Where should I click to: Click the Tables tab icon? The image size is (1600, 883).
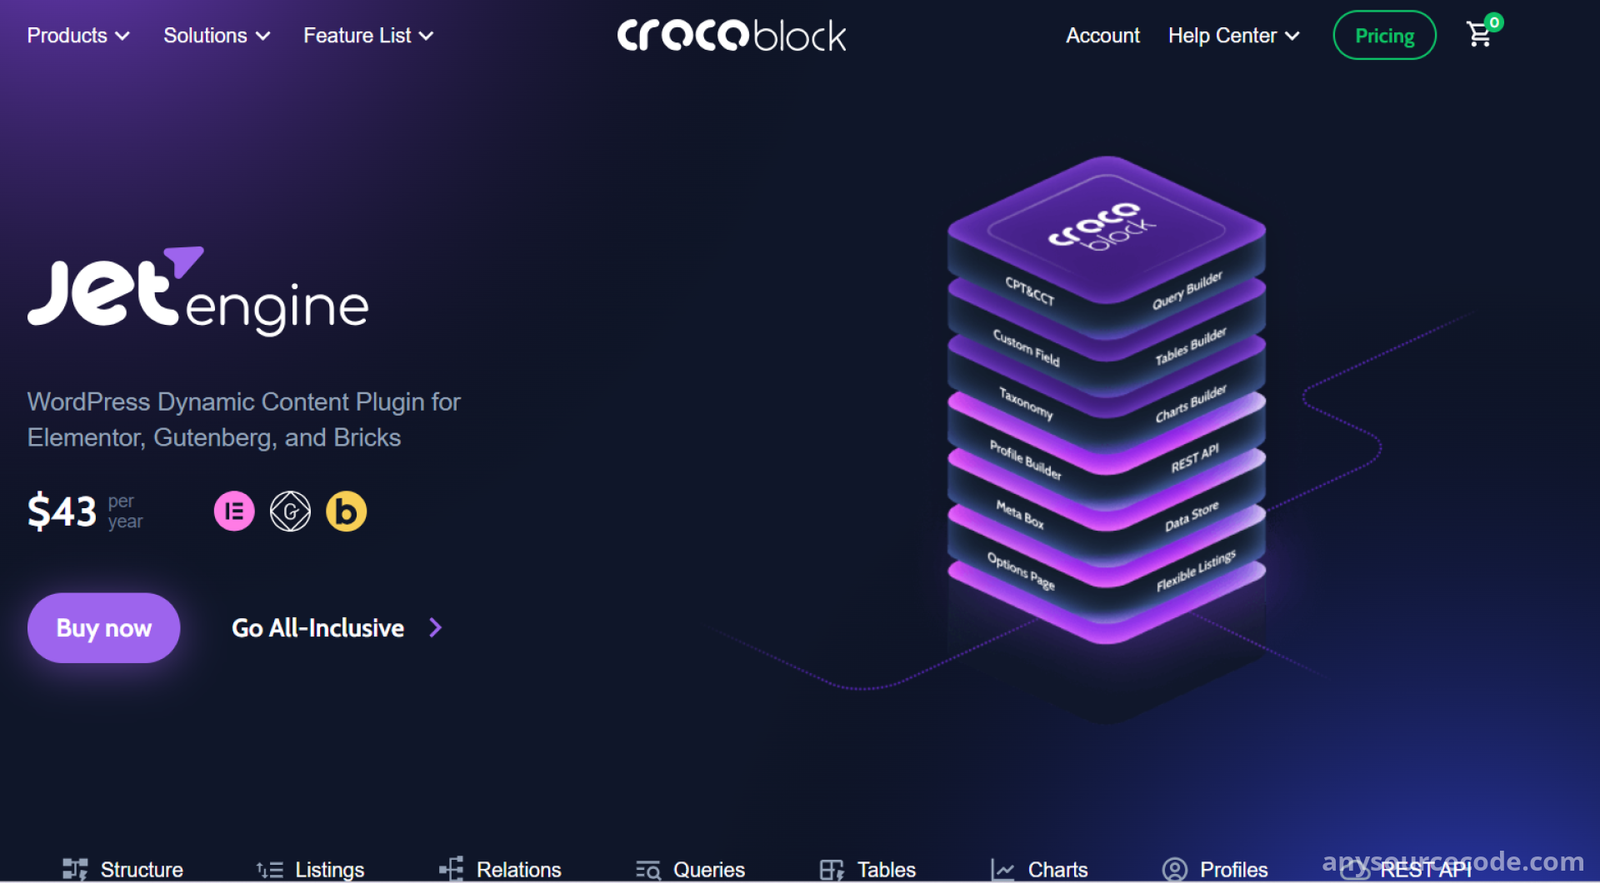point(832,870)
